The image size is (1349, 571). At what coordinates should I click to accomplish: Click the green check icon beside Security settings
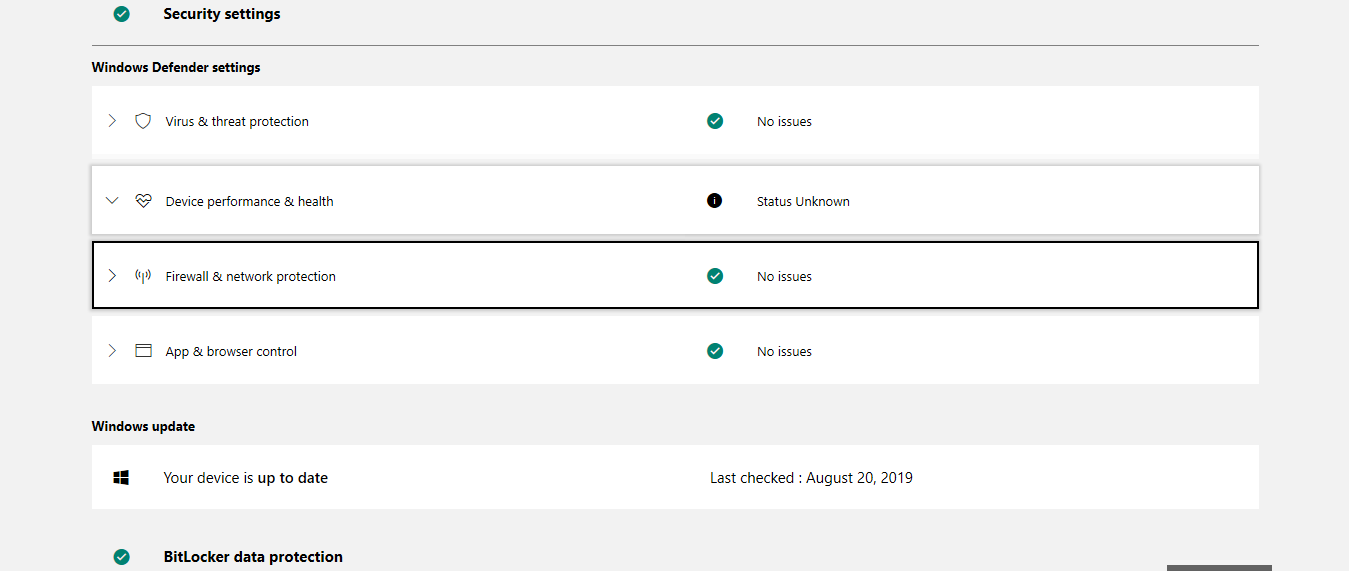coord(121,14)
